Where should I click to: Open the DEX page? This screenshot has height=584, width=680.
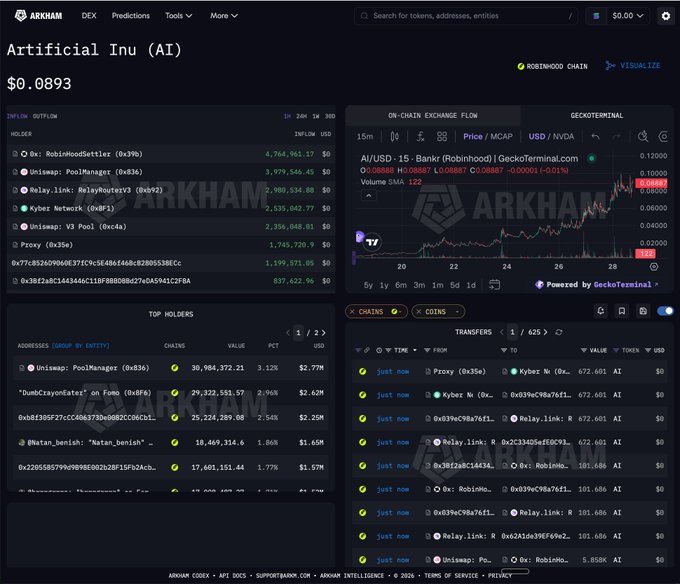tap(89, 16)
